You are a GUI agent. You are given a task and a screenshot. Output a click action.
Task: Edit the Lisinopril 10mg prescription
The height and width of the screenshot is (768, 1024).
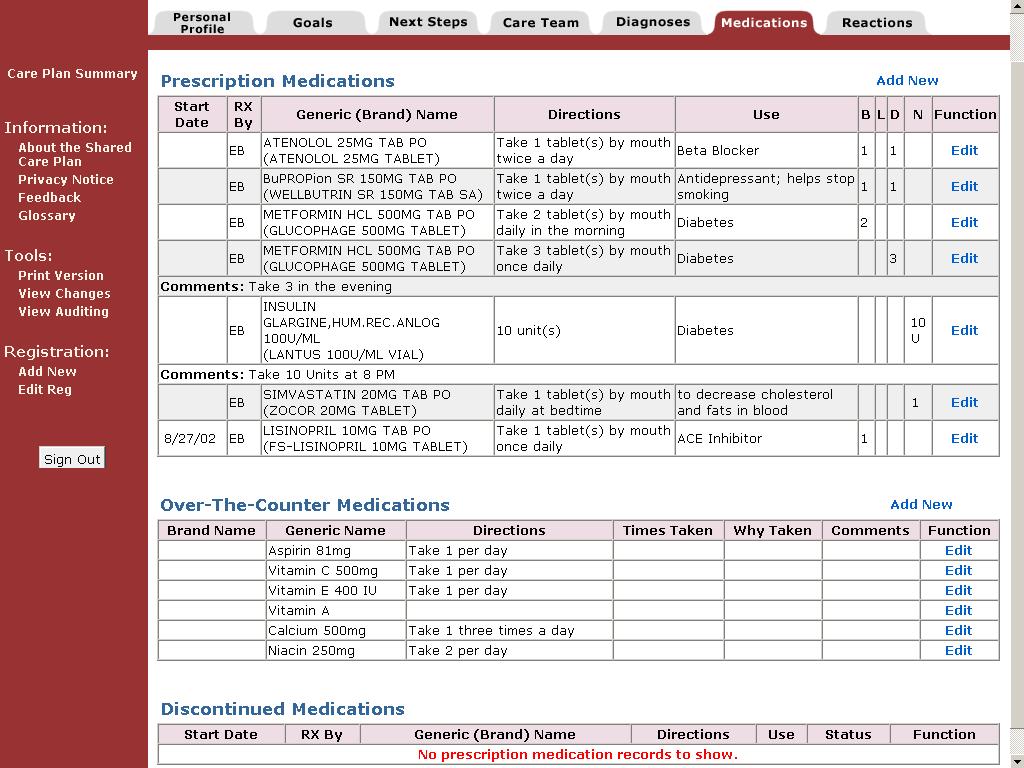(964, 438)
